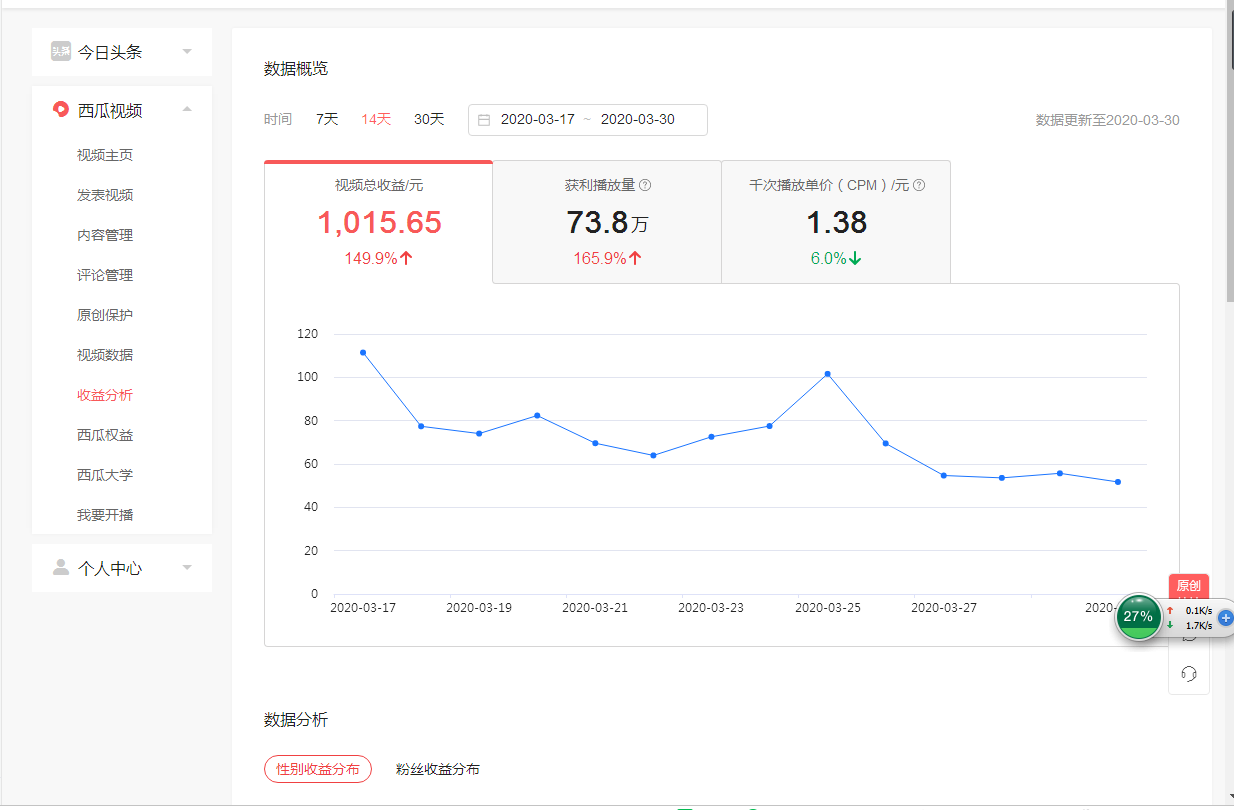Click the 数据分析 heading
1234x810 pixels.
click(x=296, y=720)
